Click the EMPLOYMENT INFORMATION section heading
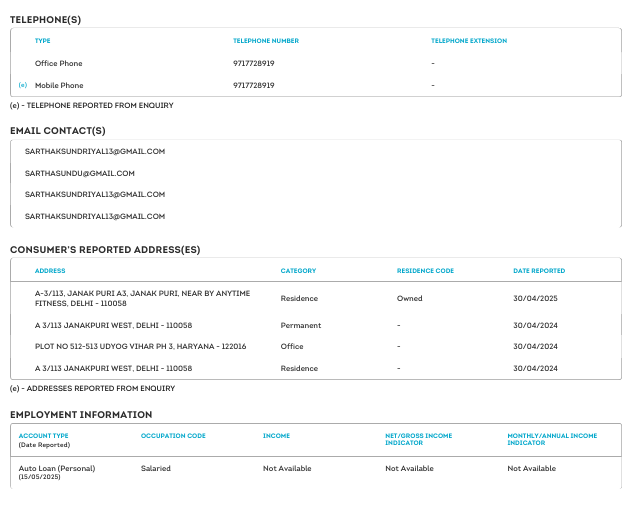 click(81, 415)
